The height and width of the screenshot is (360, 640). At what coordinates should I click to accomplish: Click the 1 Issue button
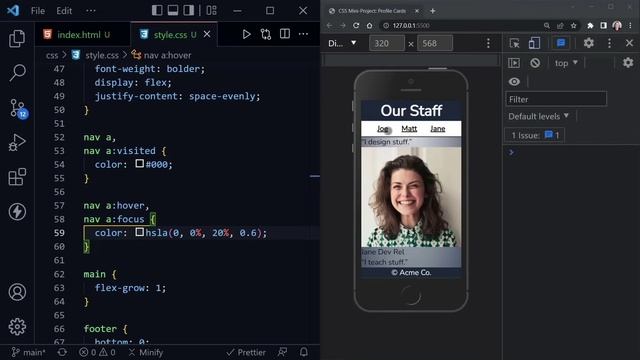pos(535,135)
